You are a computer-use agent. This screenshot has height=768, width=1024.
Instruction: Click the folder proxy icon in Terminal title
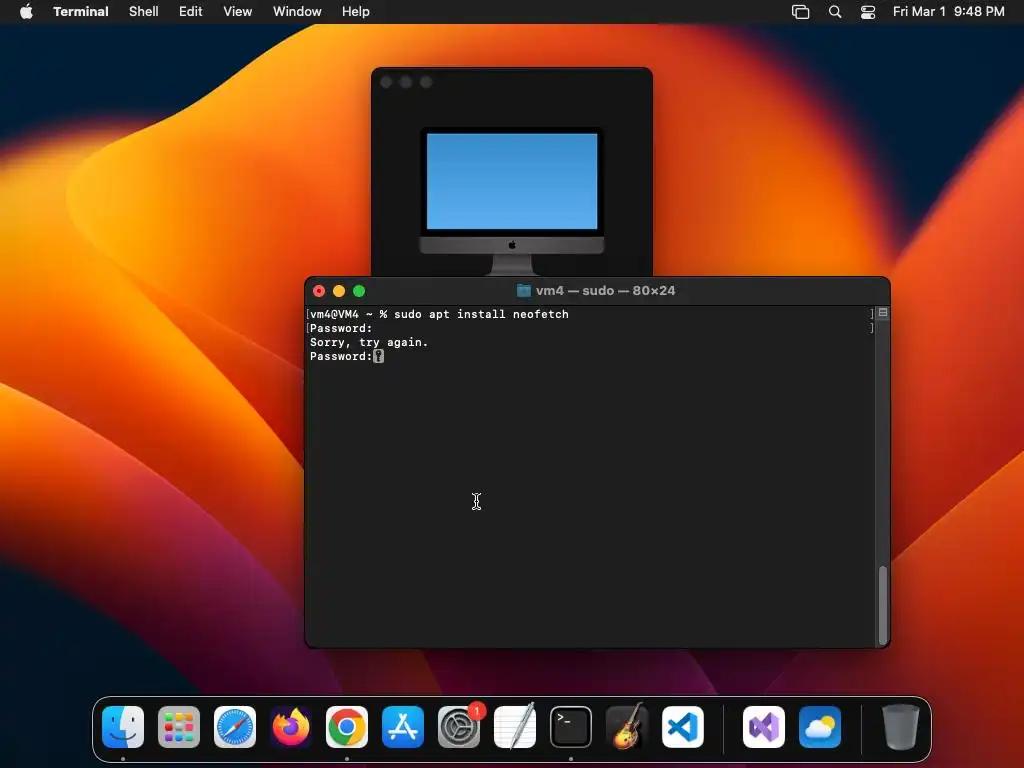pos(524,291)
